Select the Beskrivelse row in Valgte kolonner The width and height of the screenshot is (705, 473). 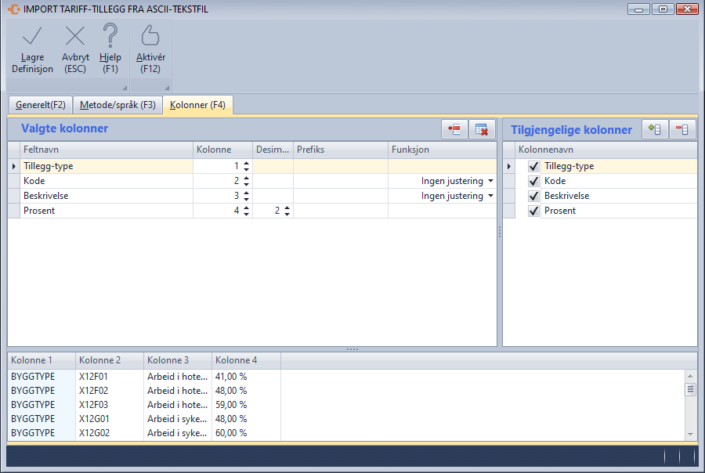tap(100, 196)
